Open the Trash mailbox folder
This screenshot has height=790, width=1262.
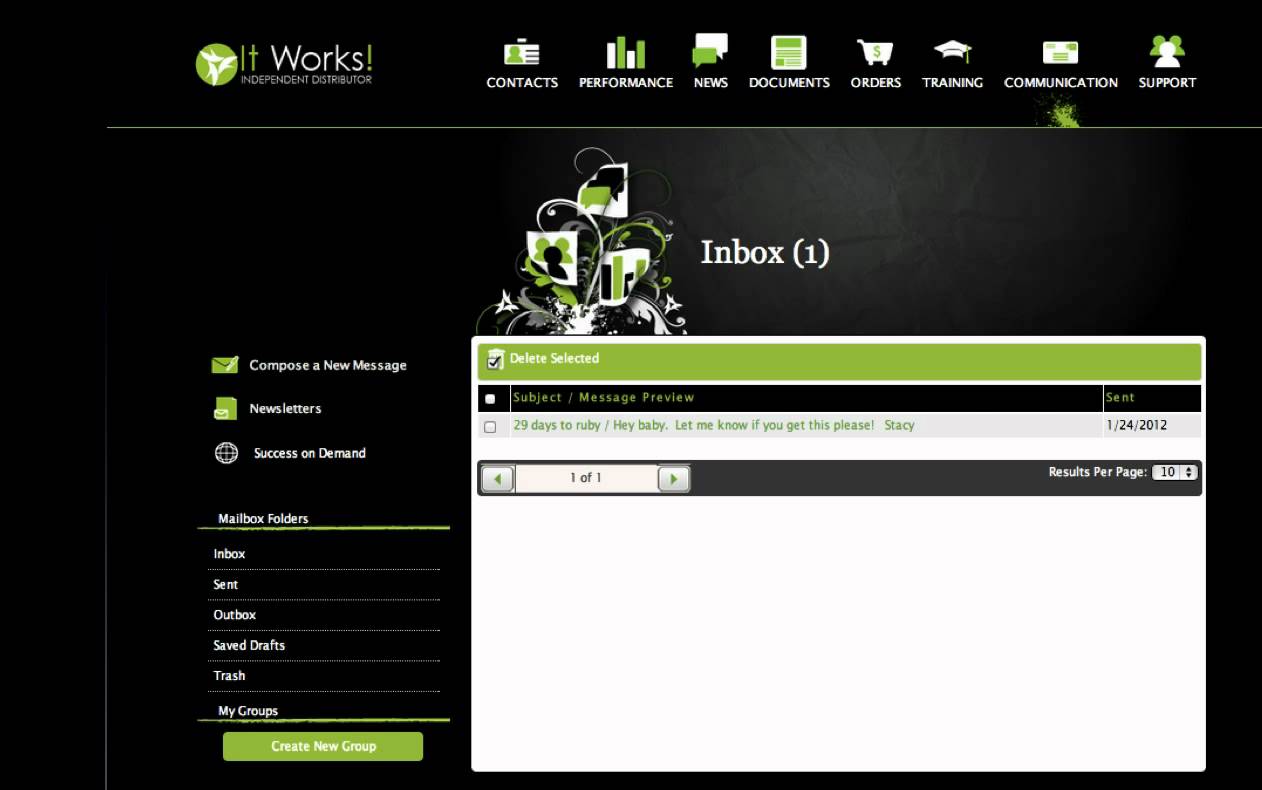pos(229,675)
